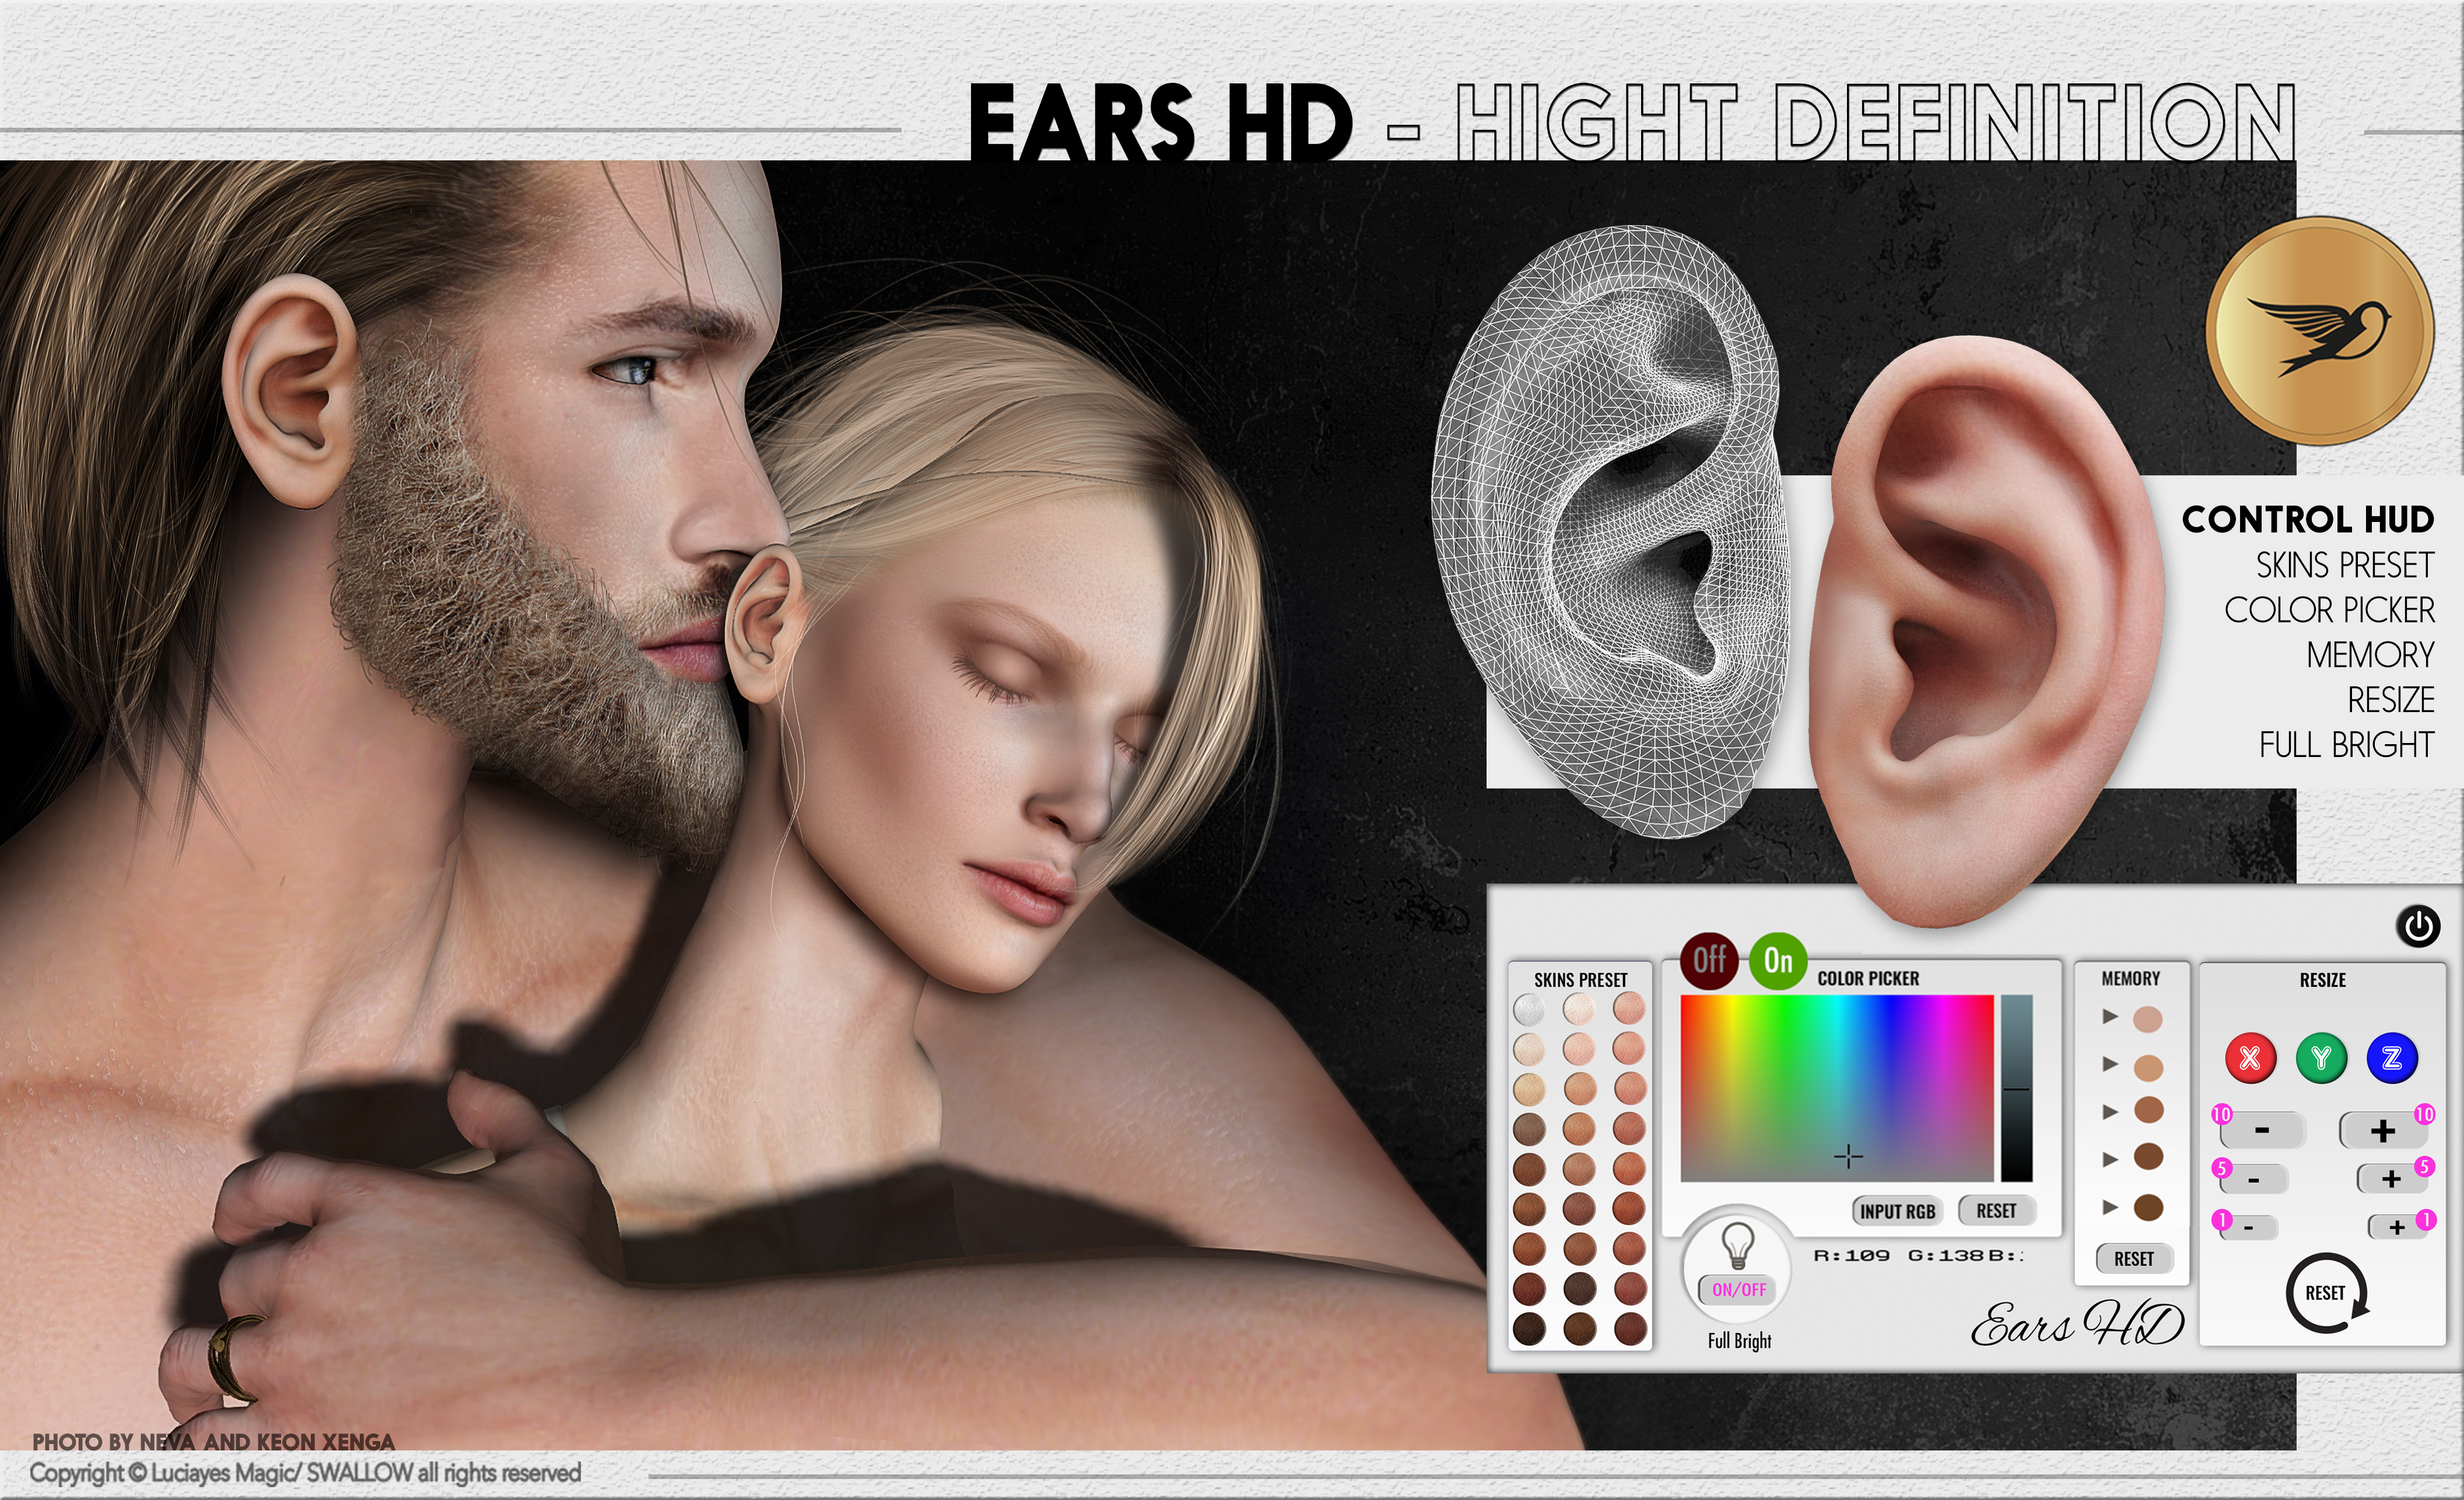
Task: Pick bottom row right skin preset
Action: pos(1629,1328)
